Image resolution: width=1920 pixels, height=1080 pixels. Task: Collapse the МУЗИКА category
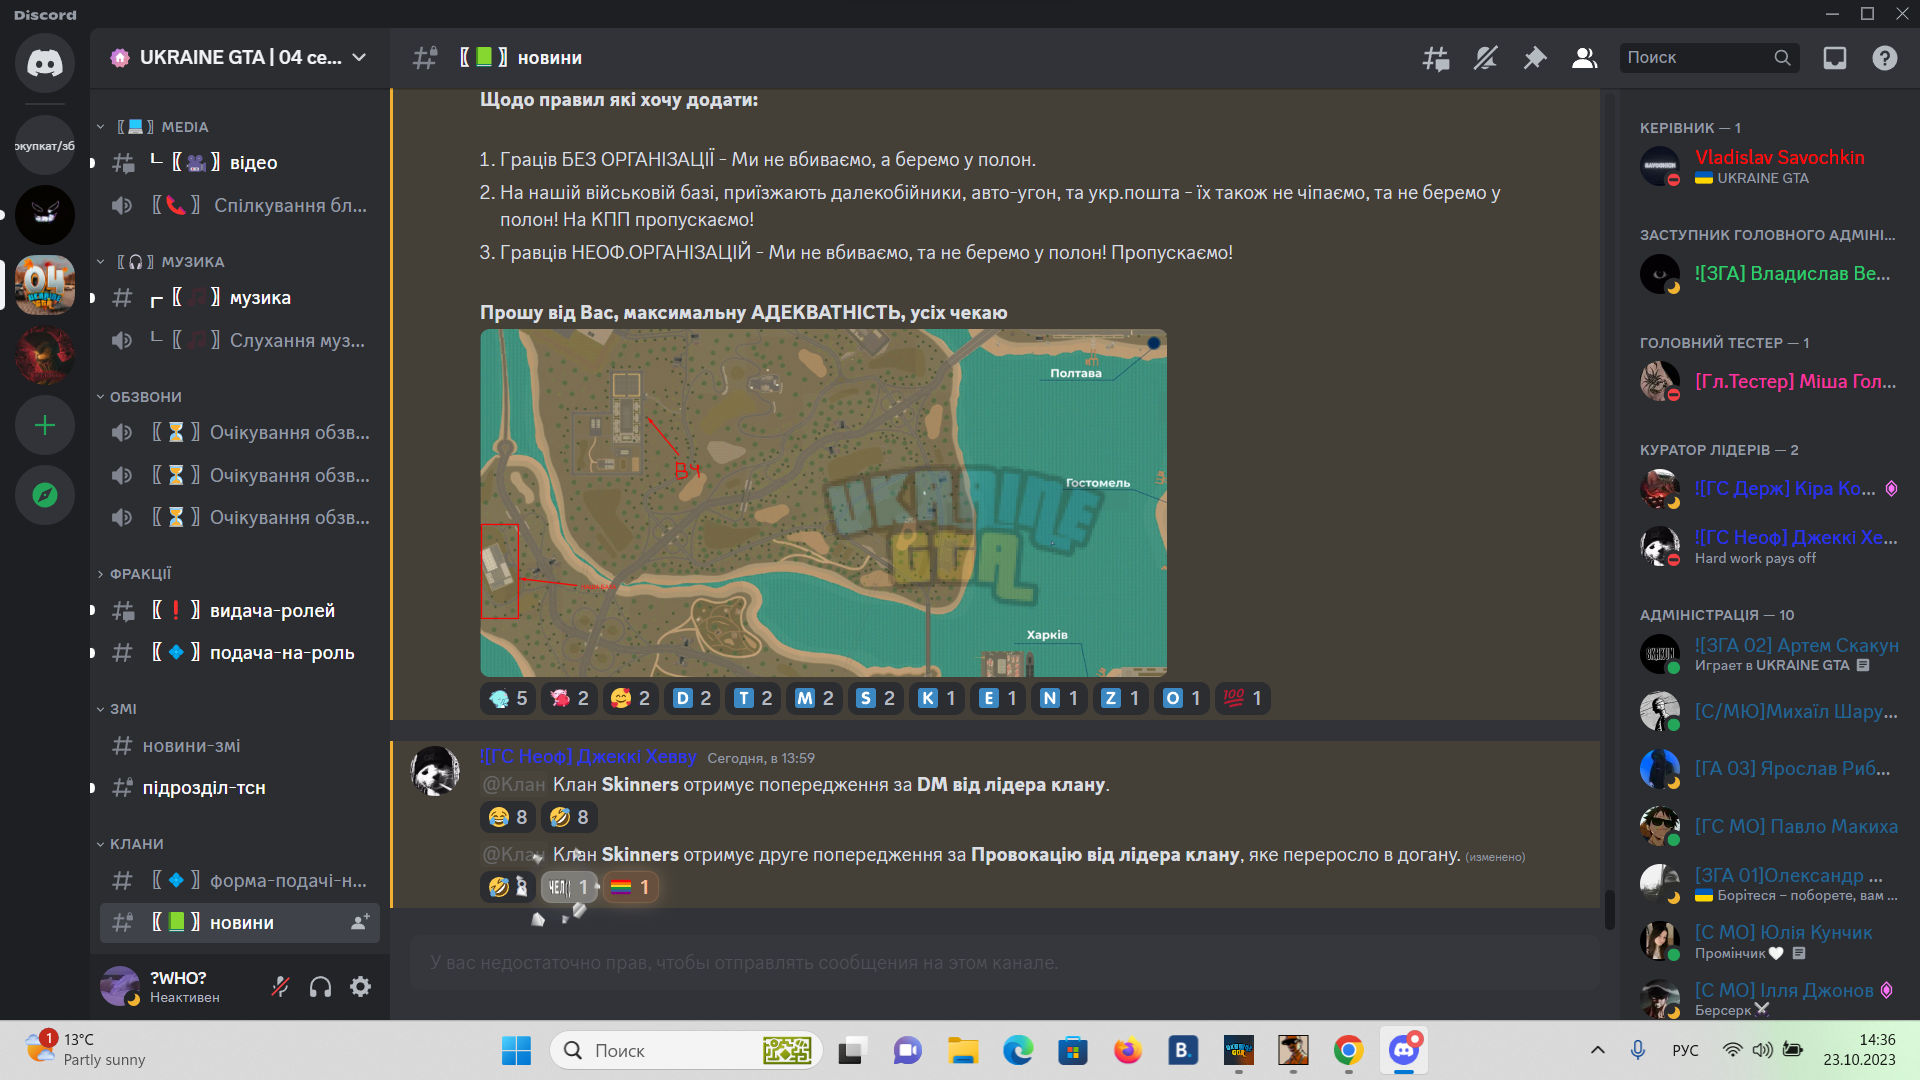(160, 262)
